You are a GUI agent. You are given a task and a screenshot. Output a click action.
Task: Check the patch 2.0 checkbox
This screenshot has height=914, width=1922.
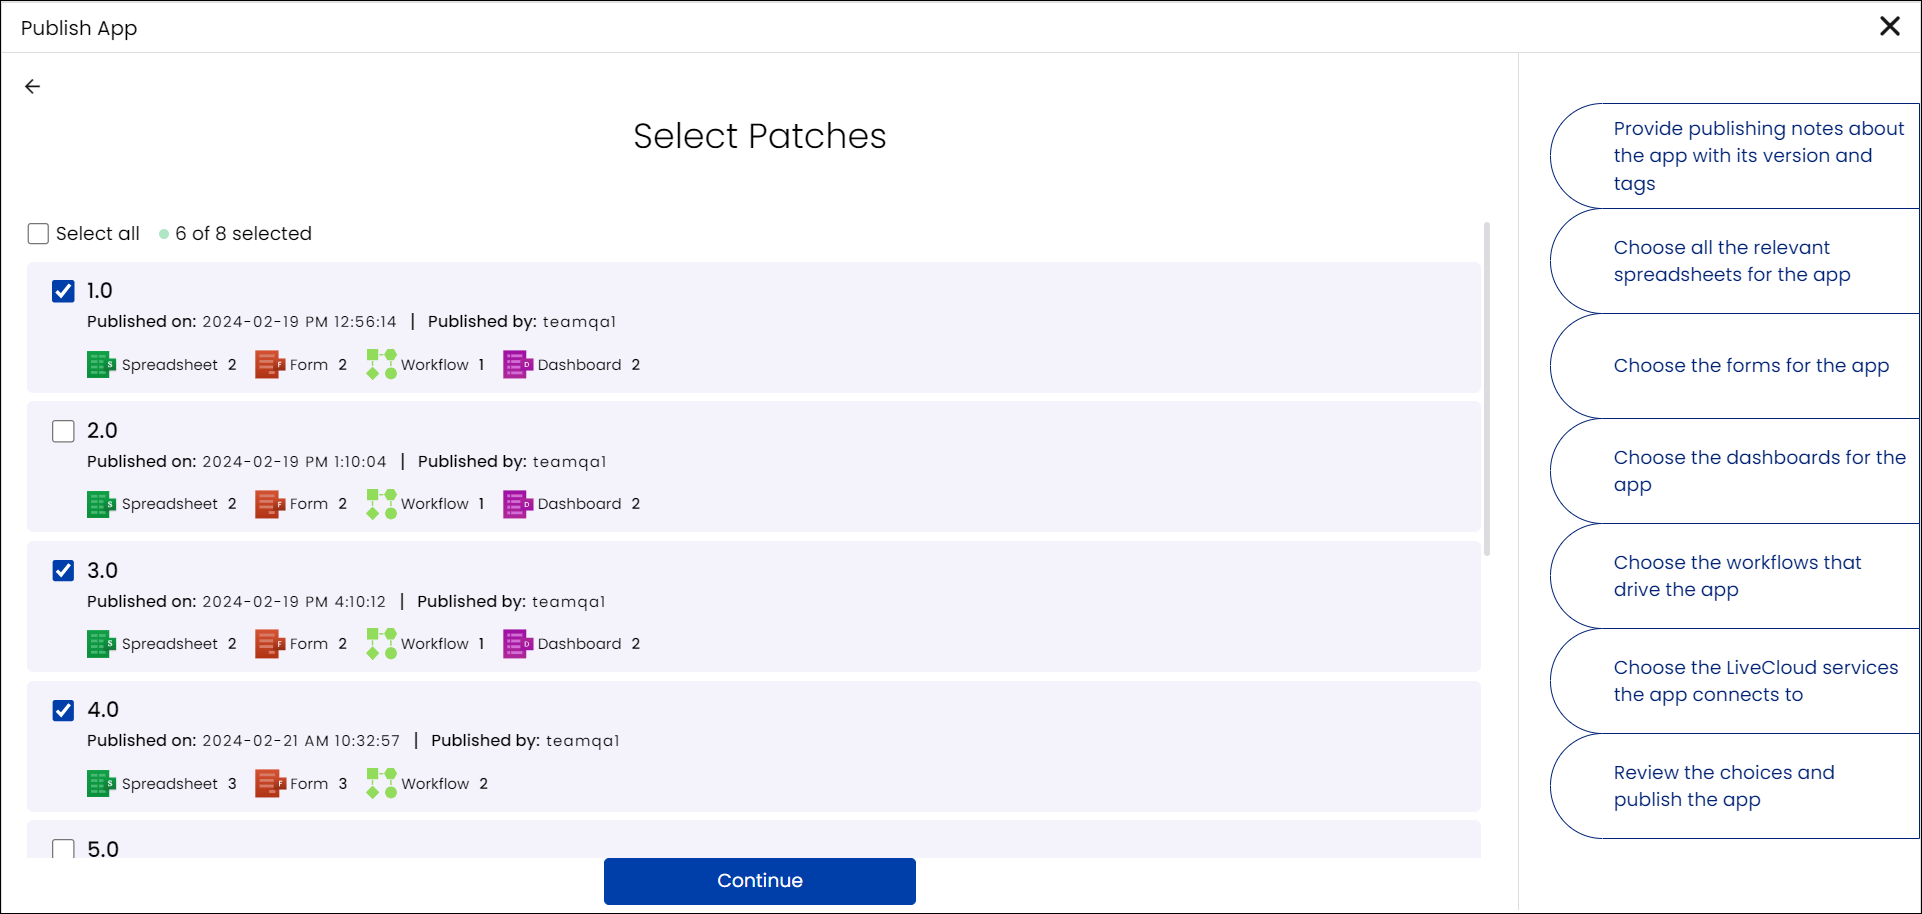tap(63, 431)
